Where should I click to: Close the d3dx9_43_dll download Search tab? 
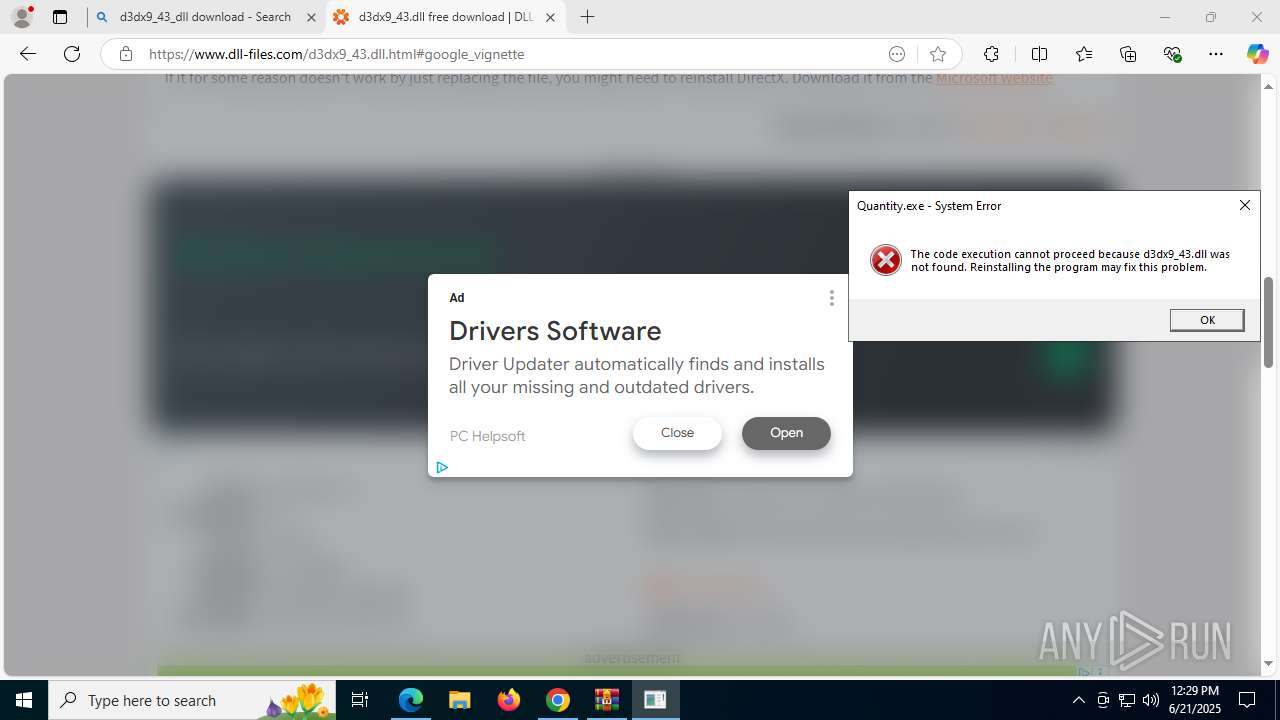[x=311, y=17]
